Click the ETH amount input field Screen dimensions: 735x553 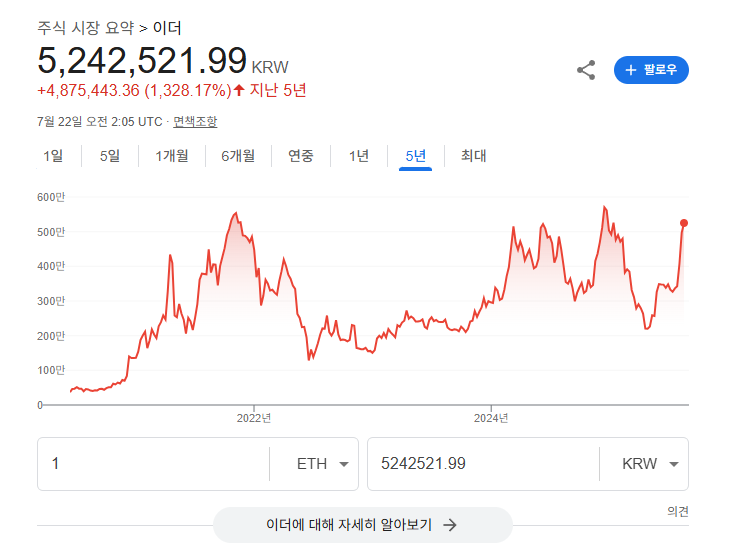150,464
